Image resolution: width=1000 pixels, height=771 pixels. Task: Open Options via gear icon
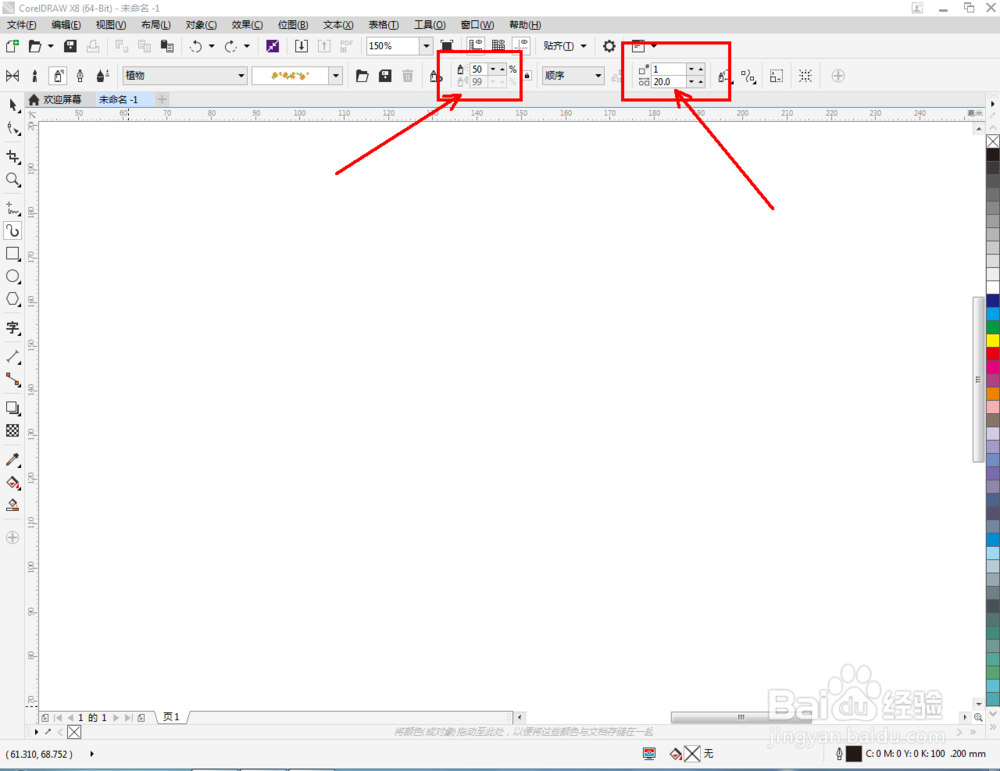[609, 46]
